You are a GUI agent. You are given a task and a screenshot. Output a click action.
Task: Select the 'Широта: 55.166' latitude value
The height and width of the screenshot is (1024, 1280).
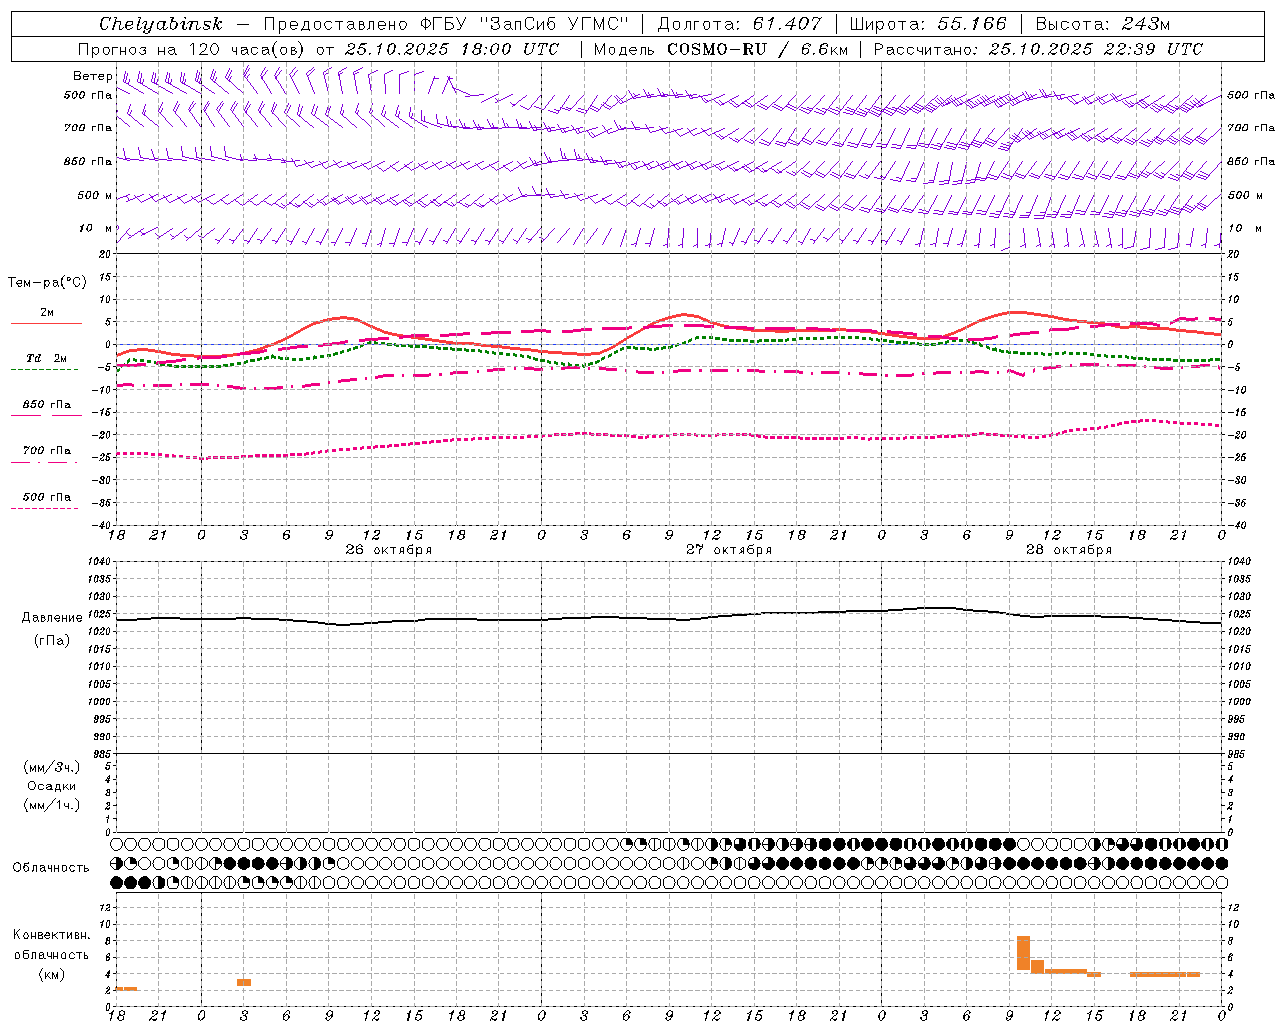point(928,24)
